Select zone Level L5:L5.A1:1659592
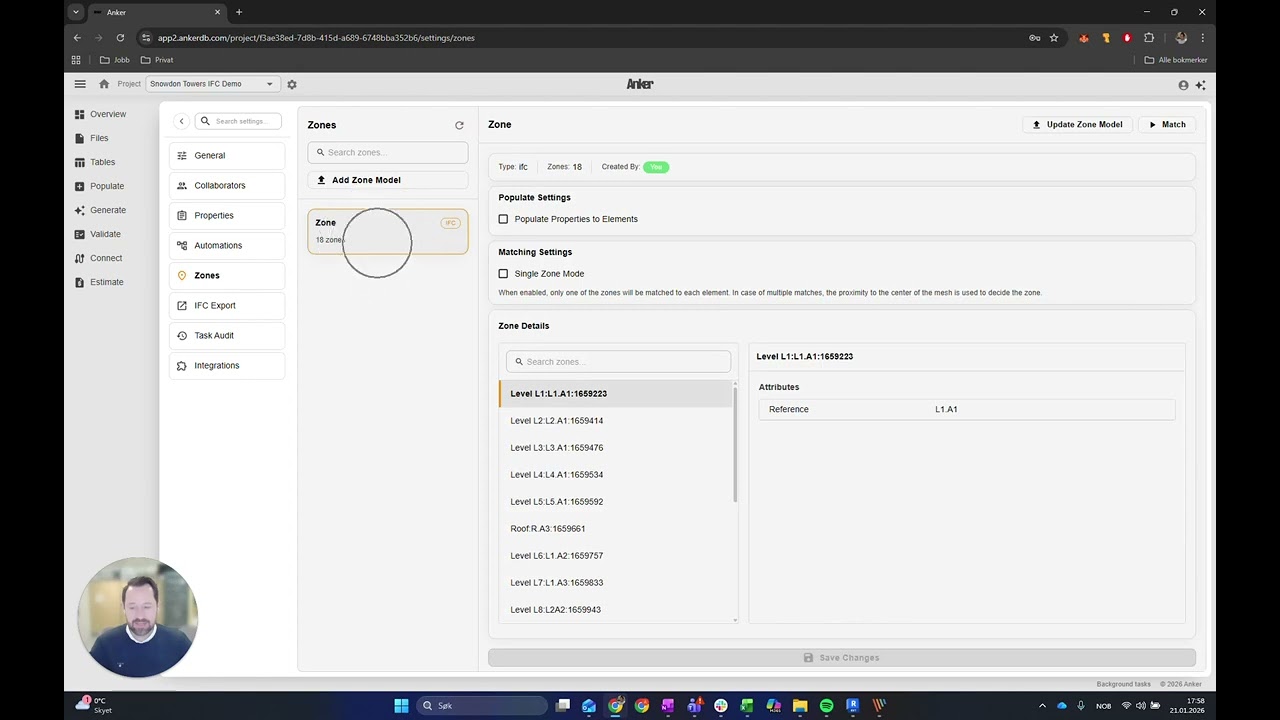Image resolution: width=1280 pixels, height=720 pixels. coord(615,502)
